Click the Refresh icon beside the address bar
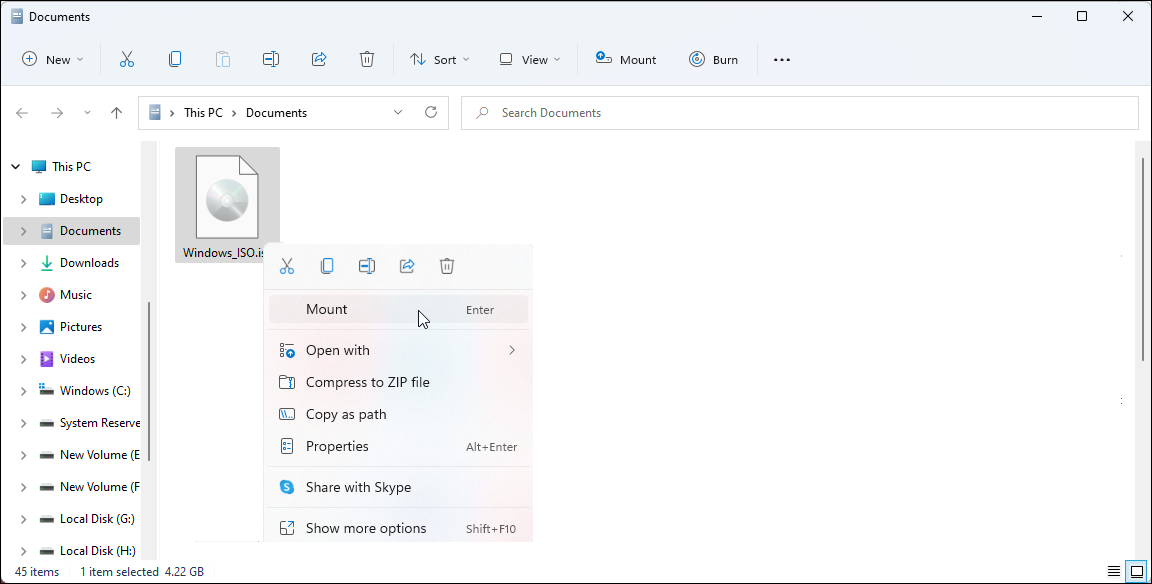Image resolution: width=1152 pixels, height=584 pixels. click(431, 112)
